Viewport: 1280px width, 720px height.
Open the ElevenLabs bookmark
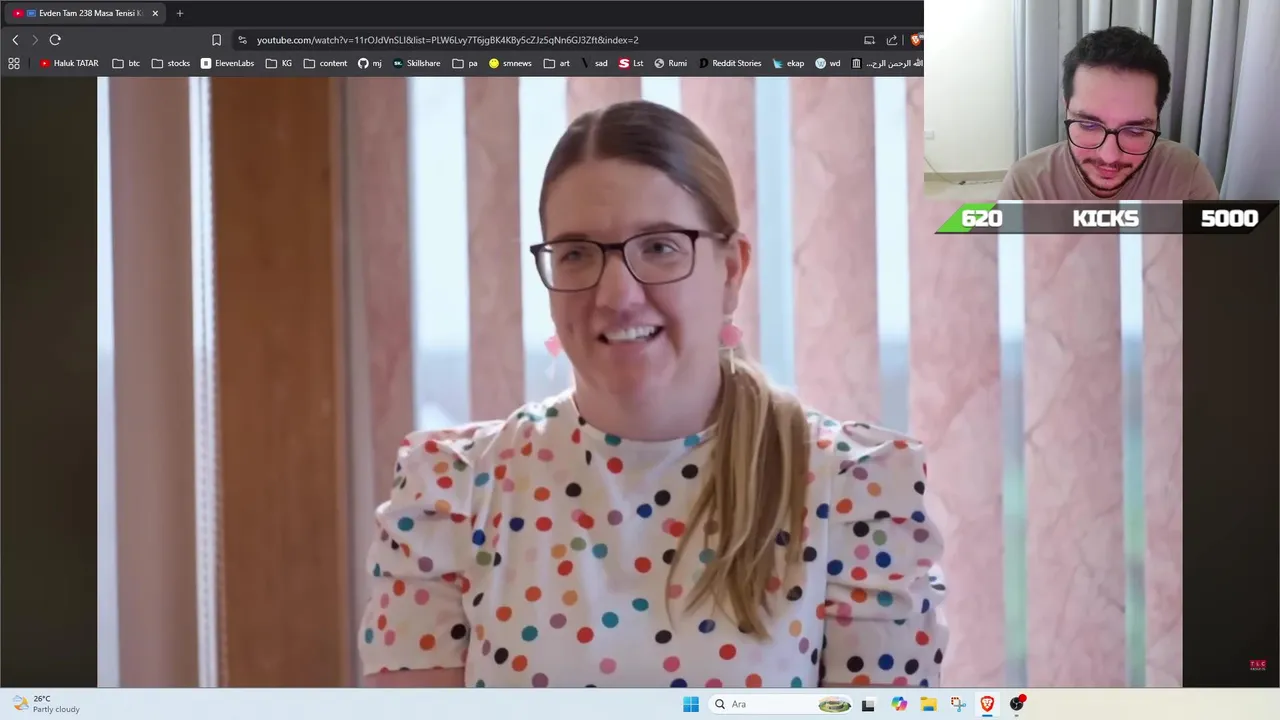pos(227,63)
